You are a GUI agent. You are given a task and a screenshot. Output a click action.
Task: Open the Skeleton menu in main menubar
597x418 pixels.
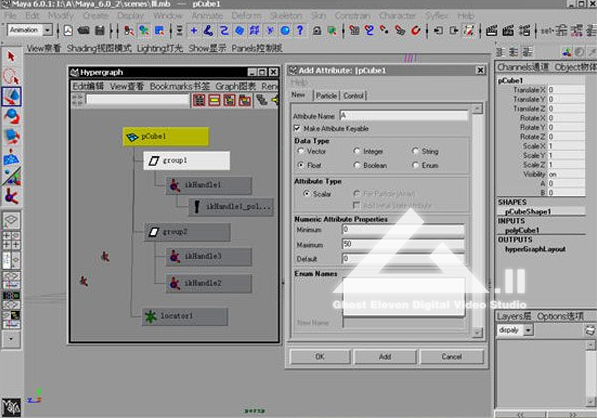286,16
